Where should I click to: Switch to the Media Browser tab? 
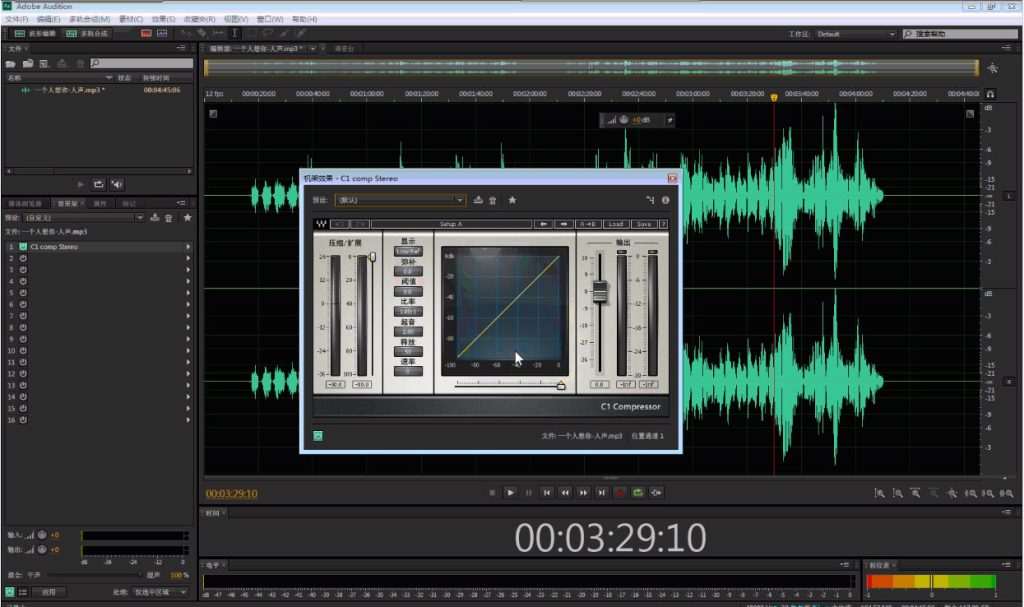[25, 204]
